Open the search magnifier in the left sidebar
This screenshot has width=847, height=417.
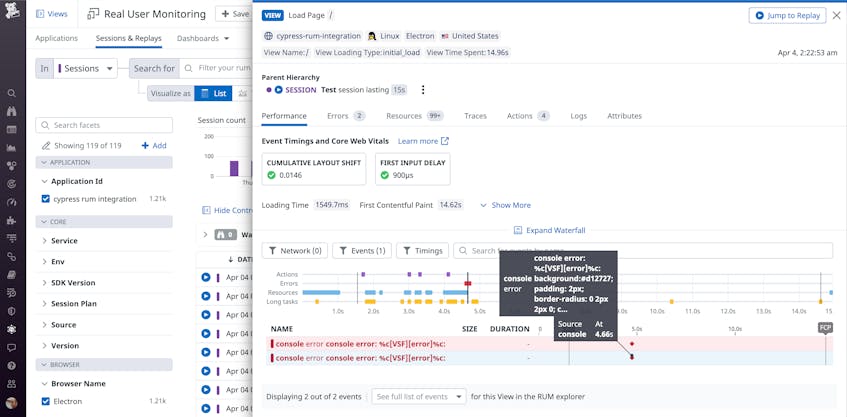tap(12, 93)
